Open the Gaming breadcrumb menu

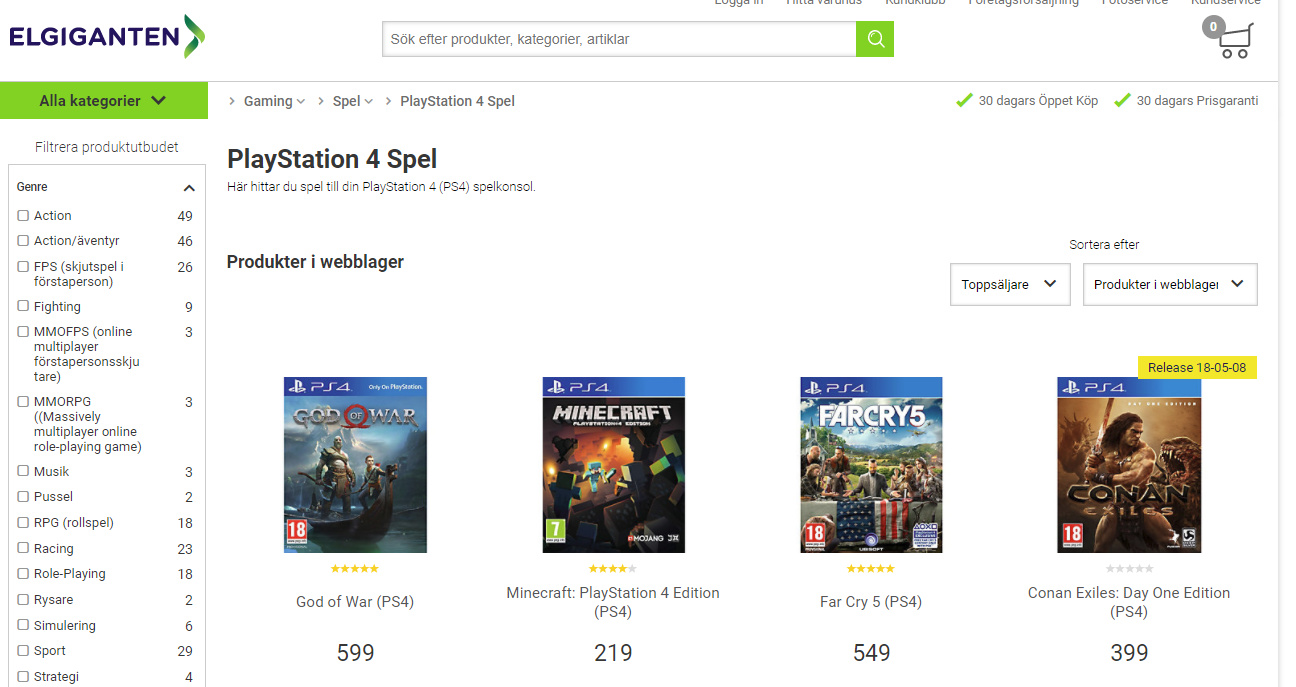pyautogui.click(x=274, y=101)
